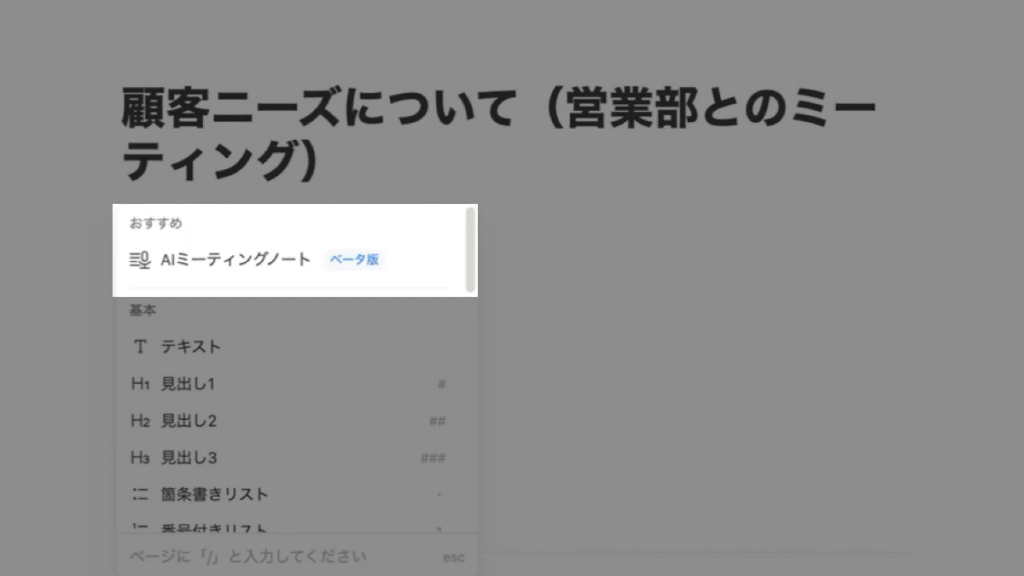
Task: Click the numbered list icon
Action: pyautogui.click(x=142, y=527)
